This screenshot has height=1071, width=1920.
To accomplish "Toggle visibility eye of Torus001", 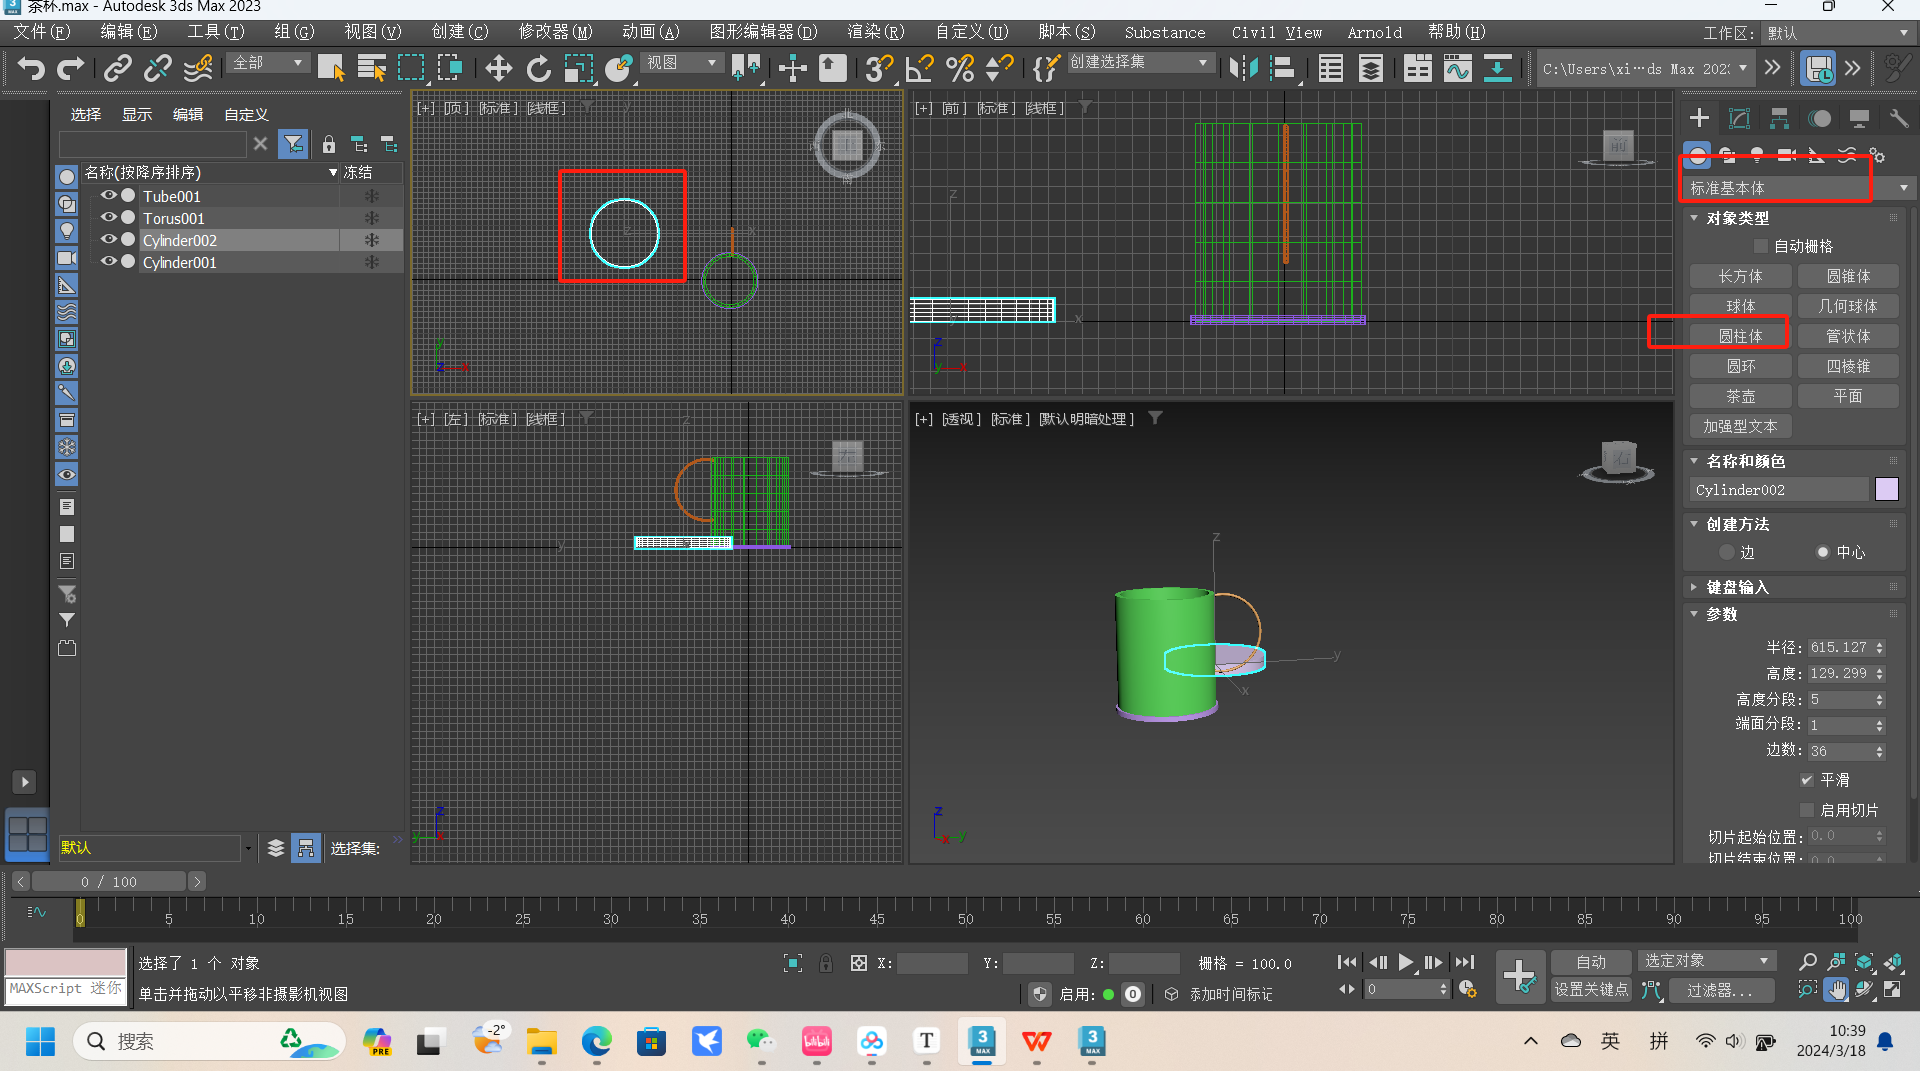I will click(x=109, y=218).
